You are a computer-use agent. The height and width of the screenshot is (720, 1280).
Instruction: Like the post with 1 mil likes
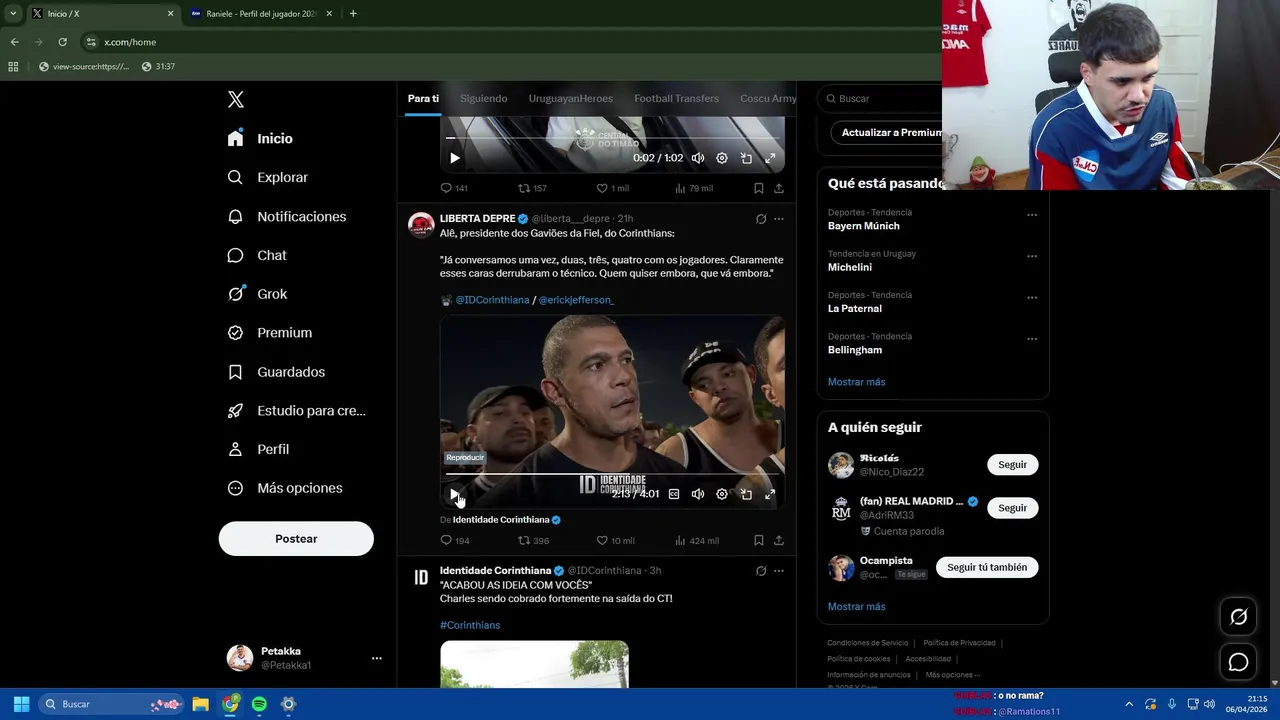[612, 188]
